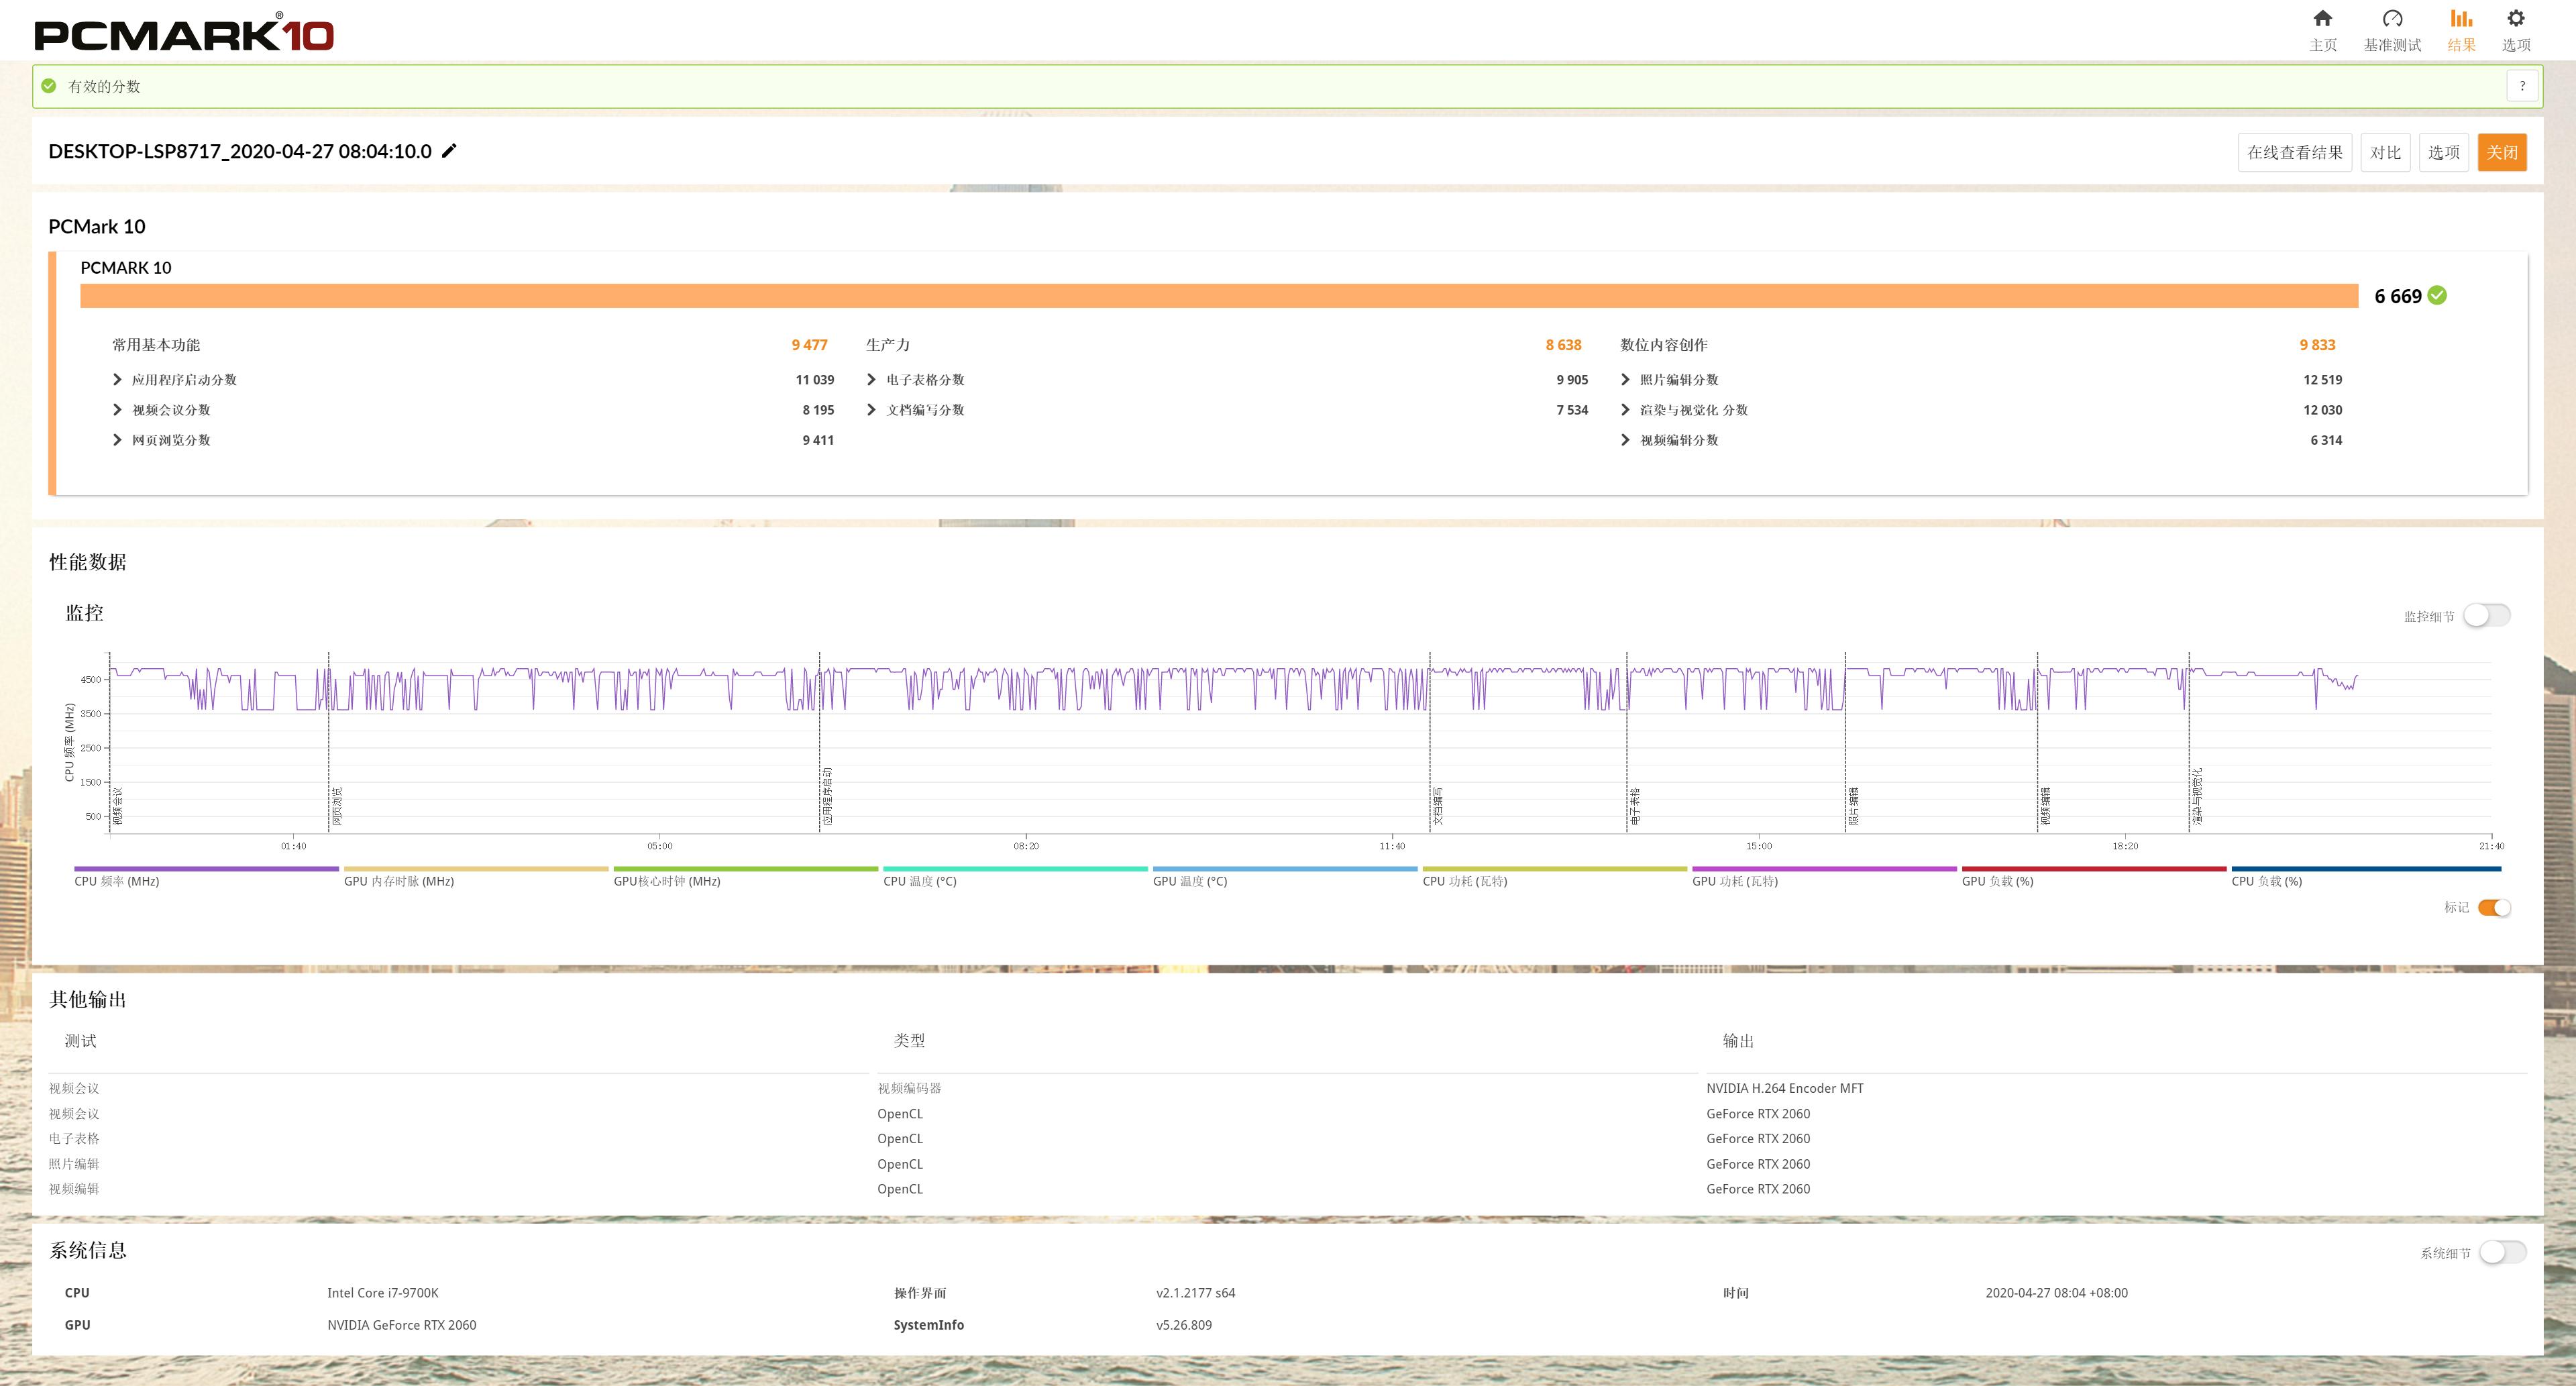Disable the 标记 markers toggle
The image size is (2576, 1386).
[x=2494, y=908]
